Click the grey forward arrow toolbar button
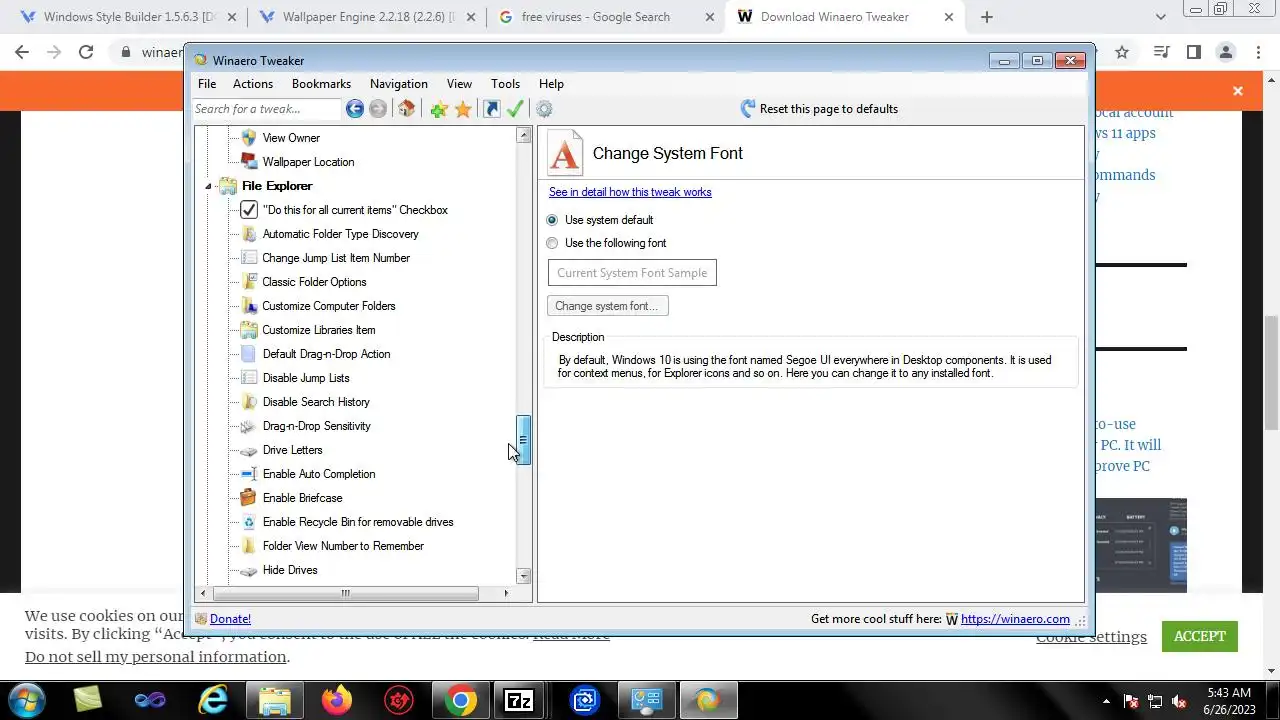This screenshot has width=1280, height=720. [x=378, y=109]
